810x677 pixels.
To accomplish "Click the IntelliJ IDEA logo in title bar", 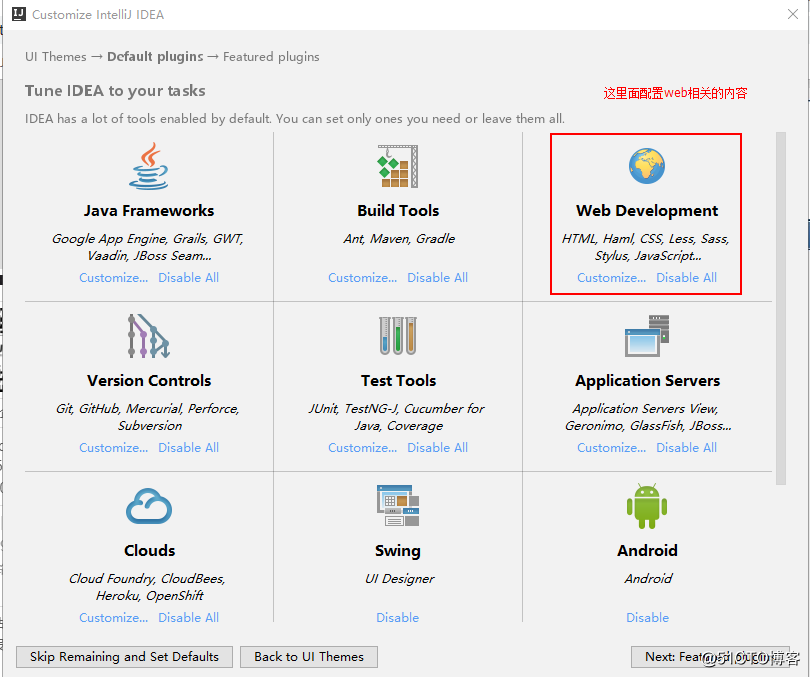I will tap(19, 14).
